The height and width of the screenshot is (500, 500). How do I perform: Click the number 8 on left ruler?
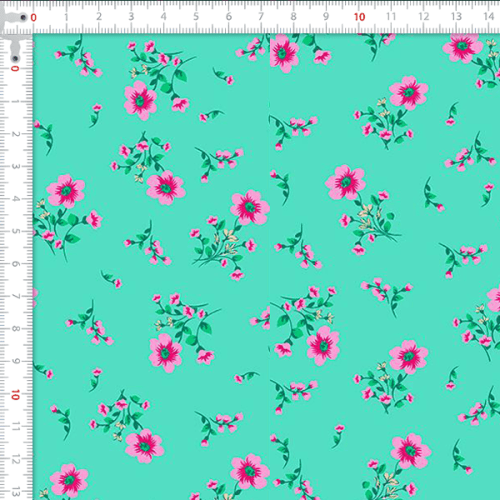15,329
